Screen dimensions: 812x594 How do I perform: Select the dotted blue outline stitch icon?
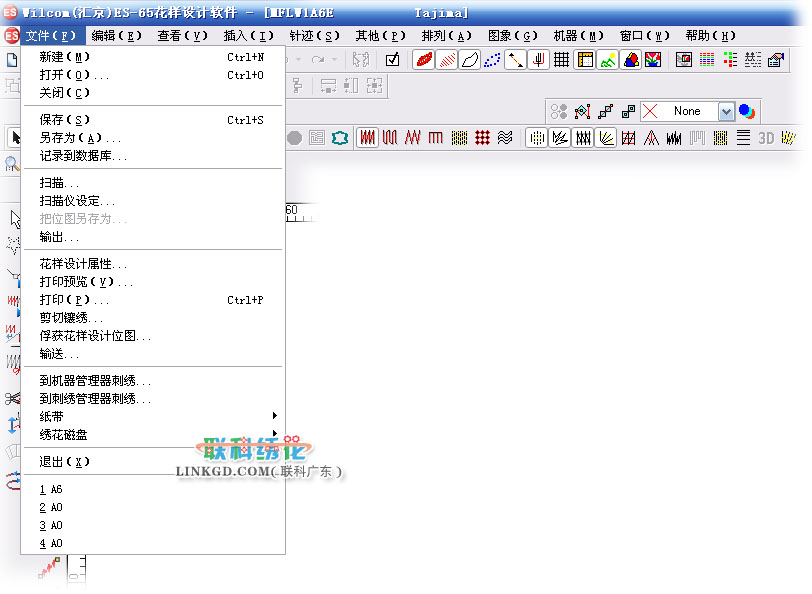(x=492, y=60)
